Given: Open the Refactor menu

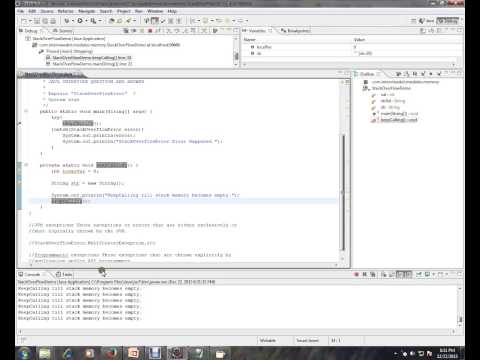Looking at the screenshot, I should pos(65,11).
